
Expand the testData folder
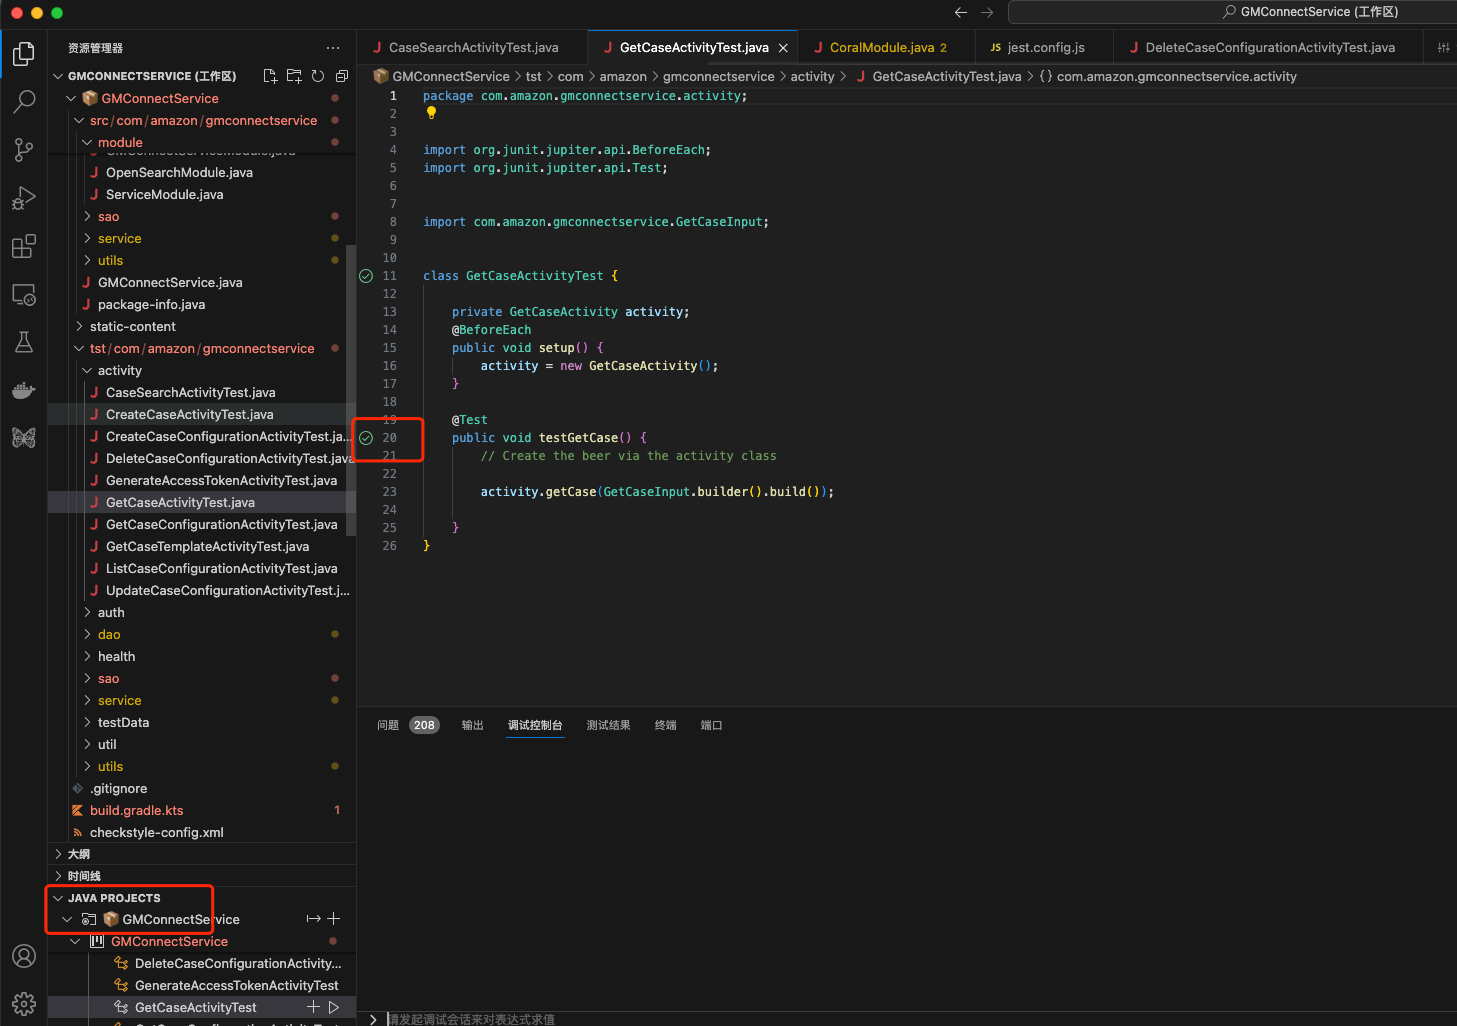(x=87, y=722)
